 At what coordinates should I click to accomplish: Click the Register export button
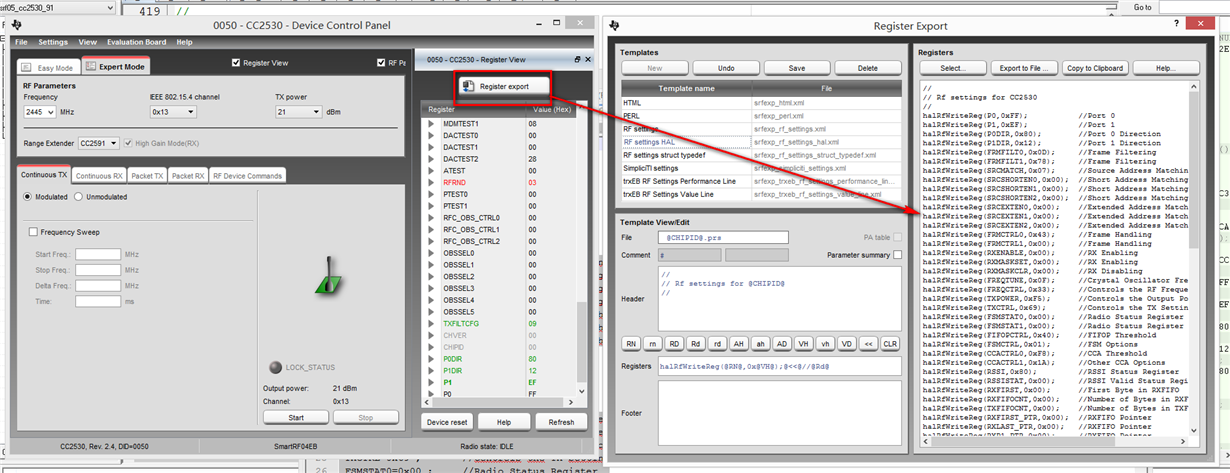pyautogui.click(x=504, y=87)
